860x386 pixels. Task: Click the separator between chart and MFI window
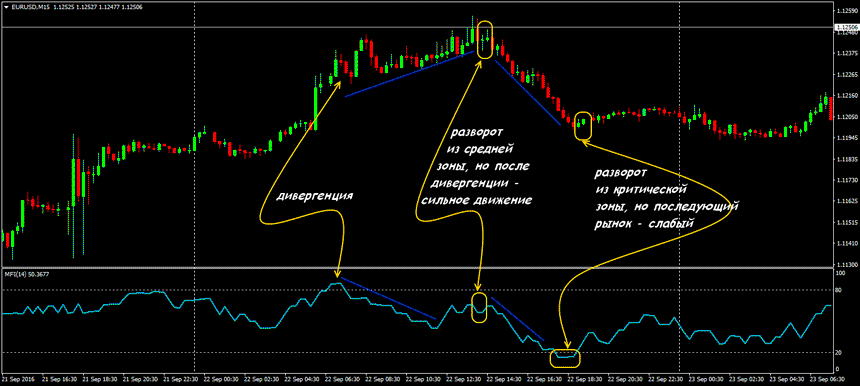(x=417, y=268)
